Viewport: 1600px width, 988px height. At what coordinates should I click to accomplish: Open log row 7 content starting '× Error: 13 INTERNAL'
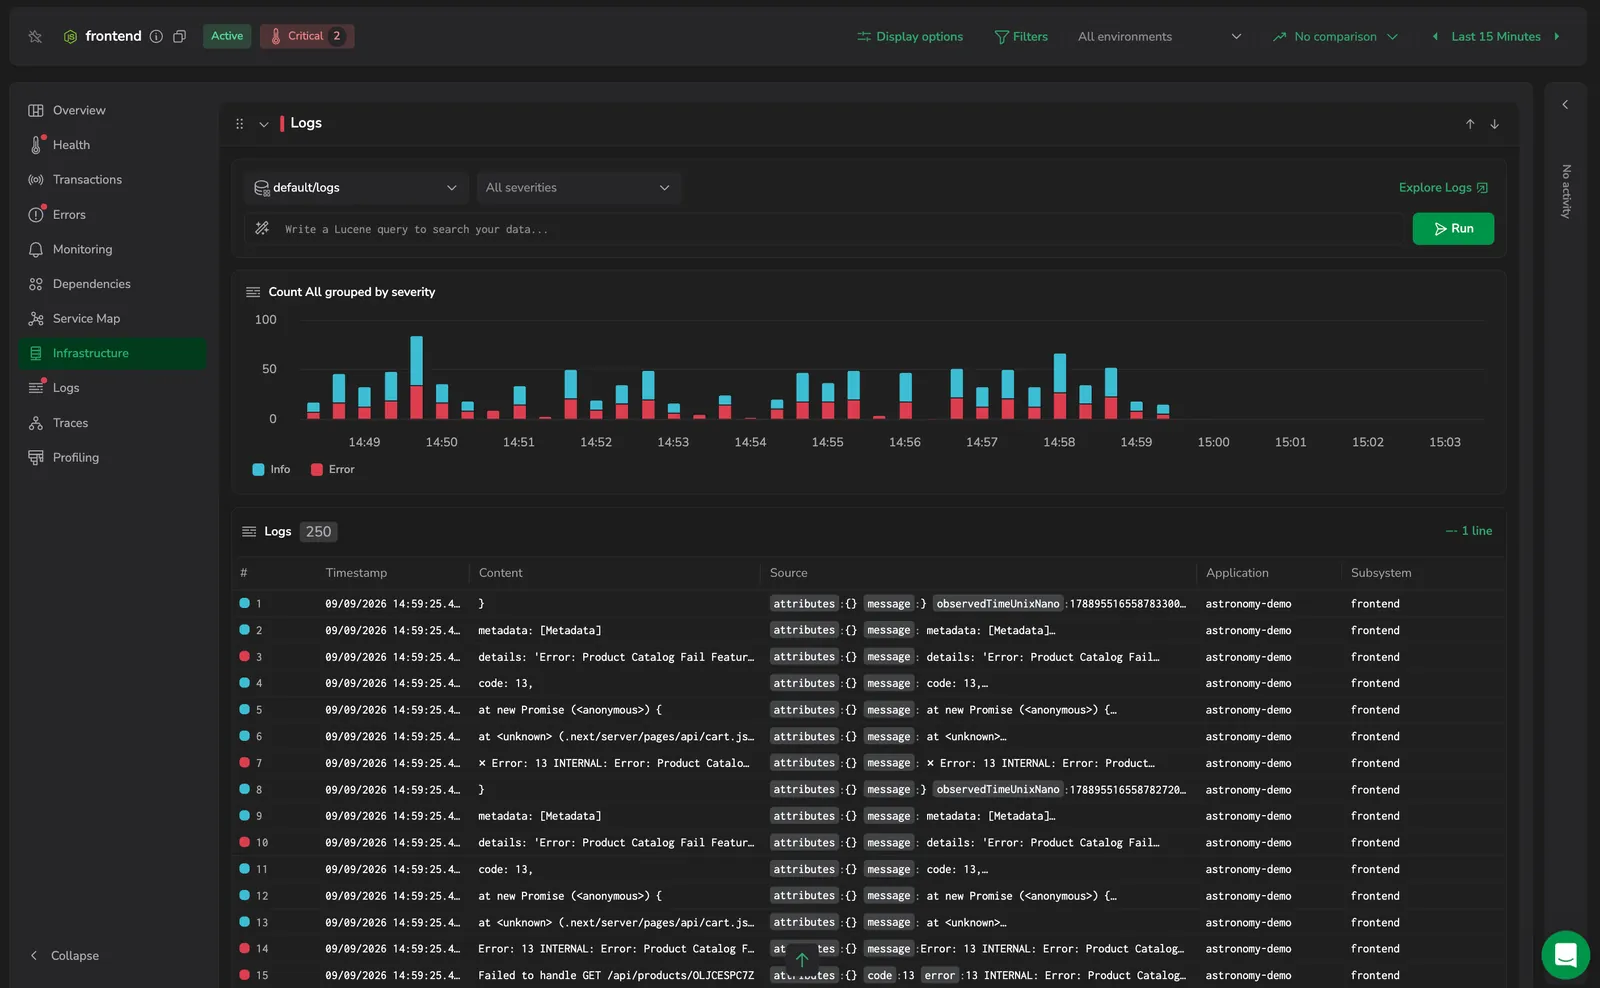(614, 763)
